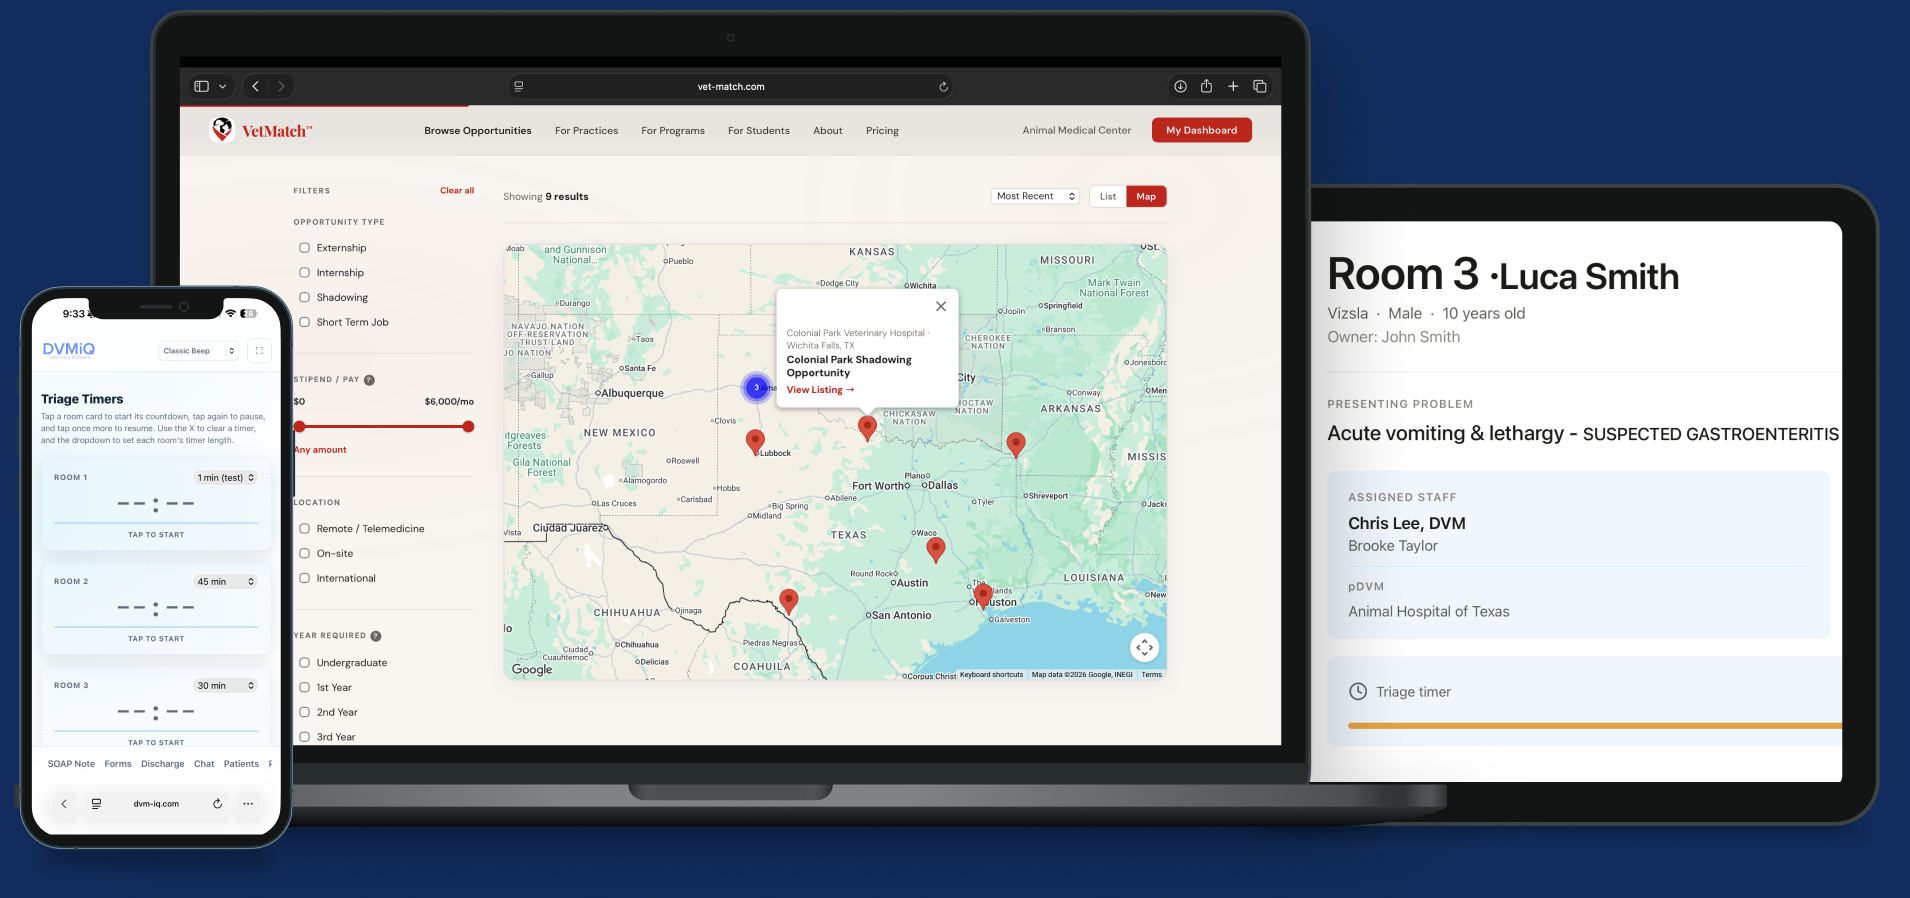Click the tablet Triage timer progress bar
The width and height of the screenshot is (1910, 898).
click(x=1594, y=726)
